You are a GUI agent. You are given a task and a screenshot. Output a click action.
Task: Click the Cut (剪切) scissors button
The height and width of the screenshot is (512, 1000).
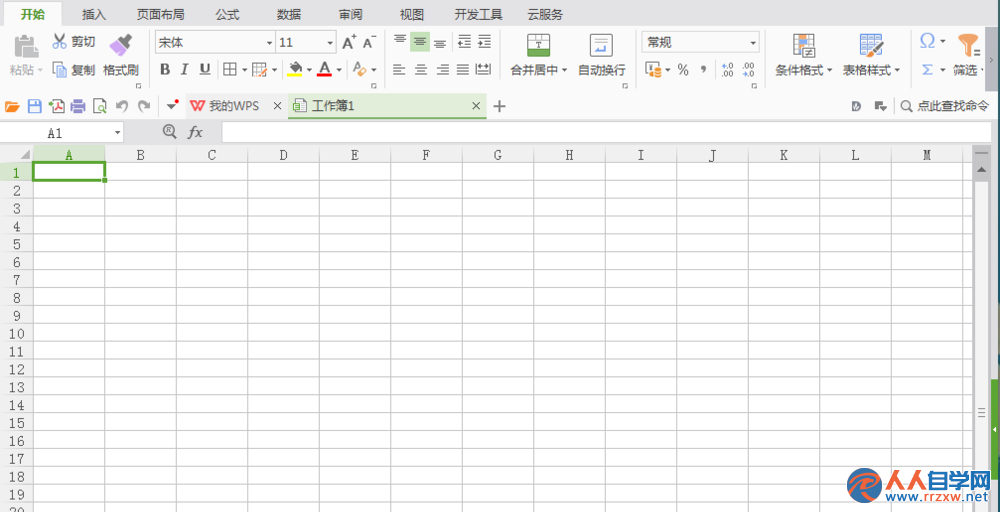73,42
